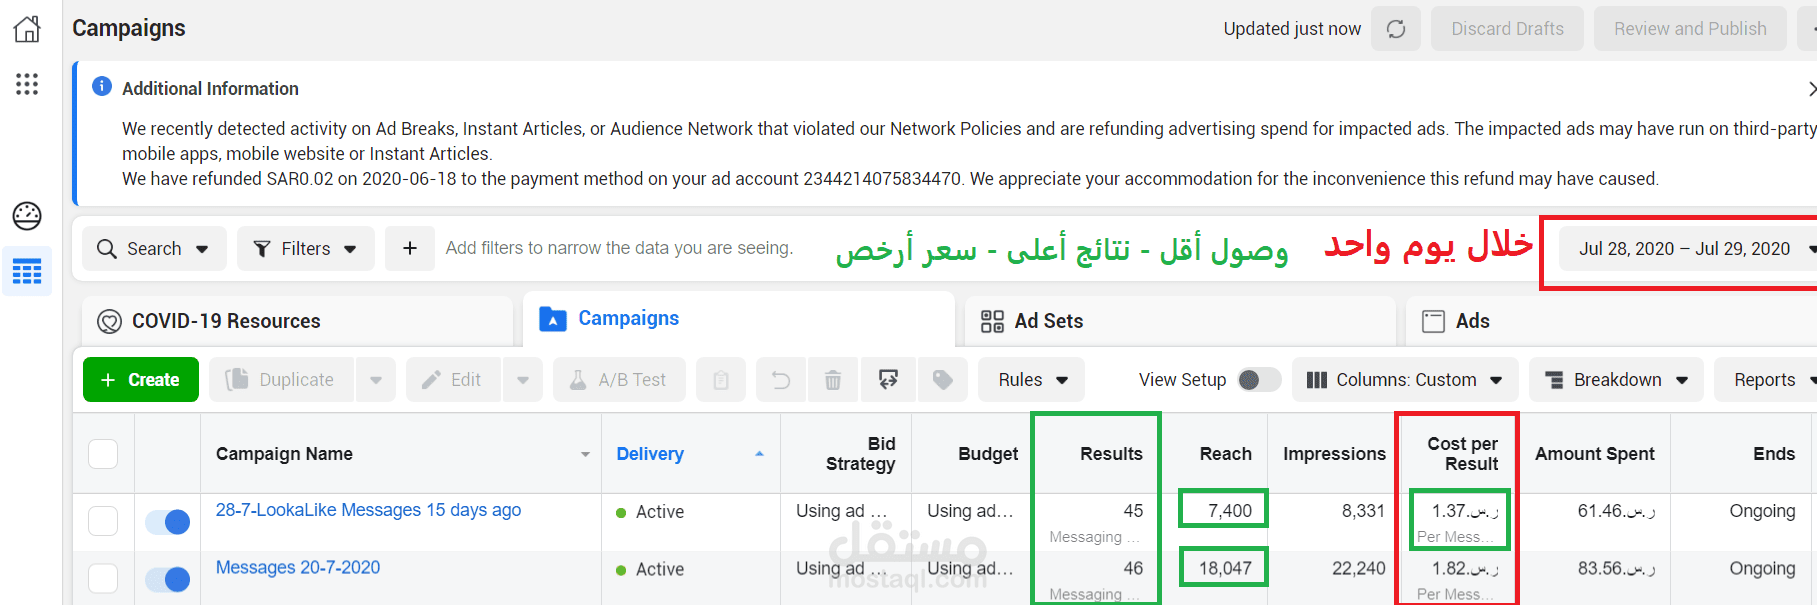1817x605 pixels.
Task: Click the account overview gauge icon in sidebar
Action: tap(27, 215)
